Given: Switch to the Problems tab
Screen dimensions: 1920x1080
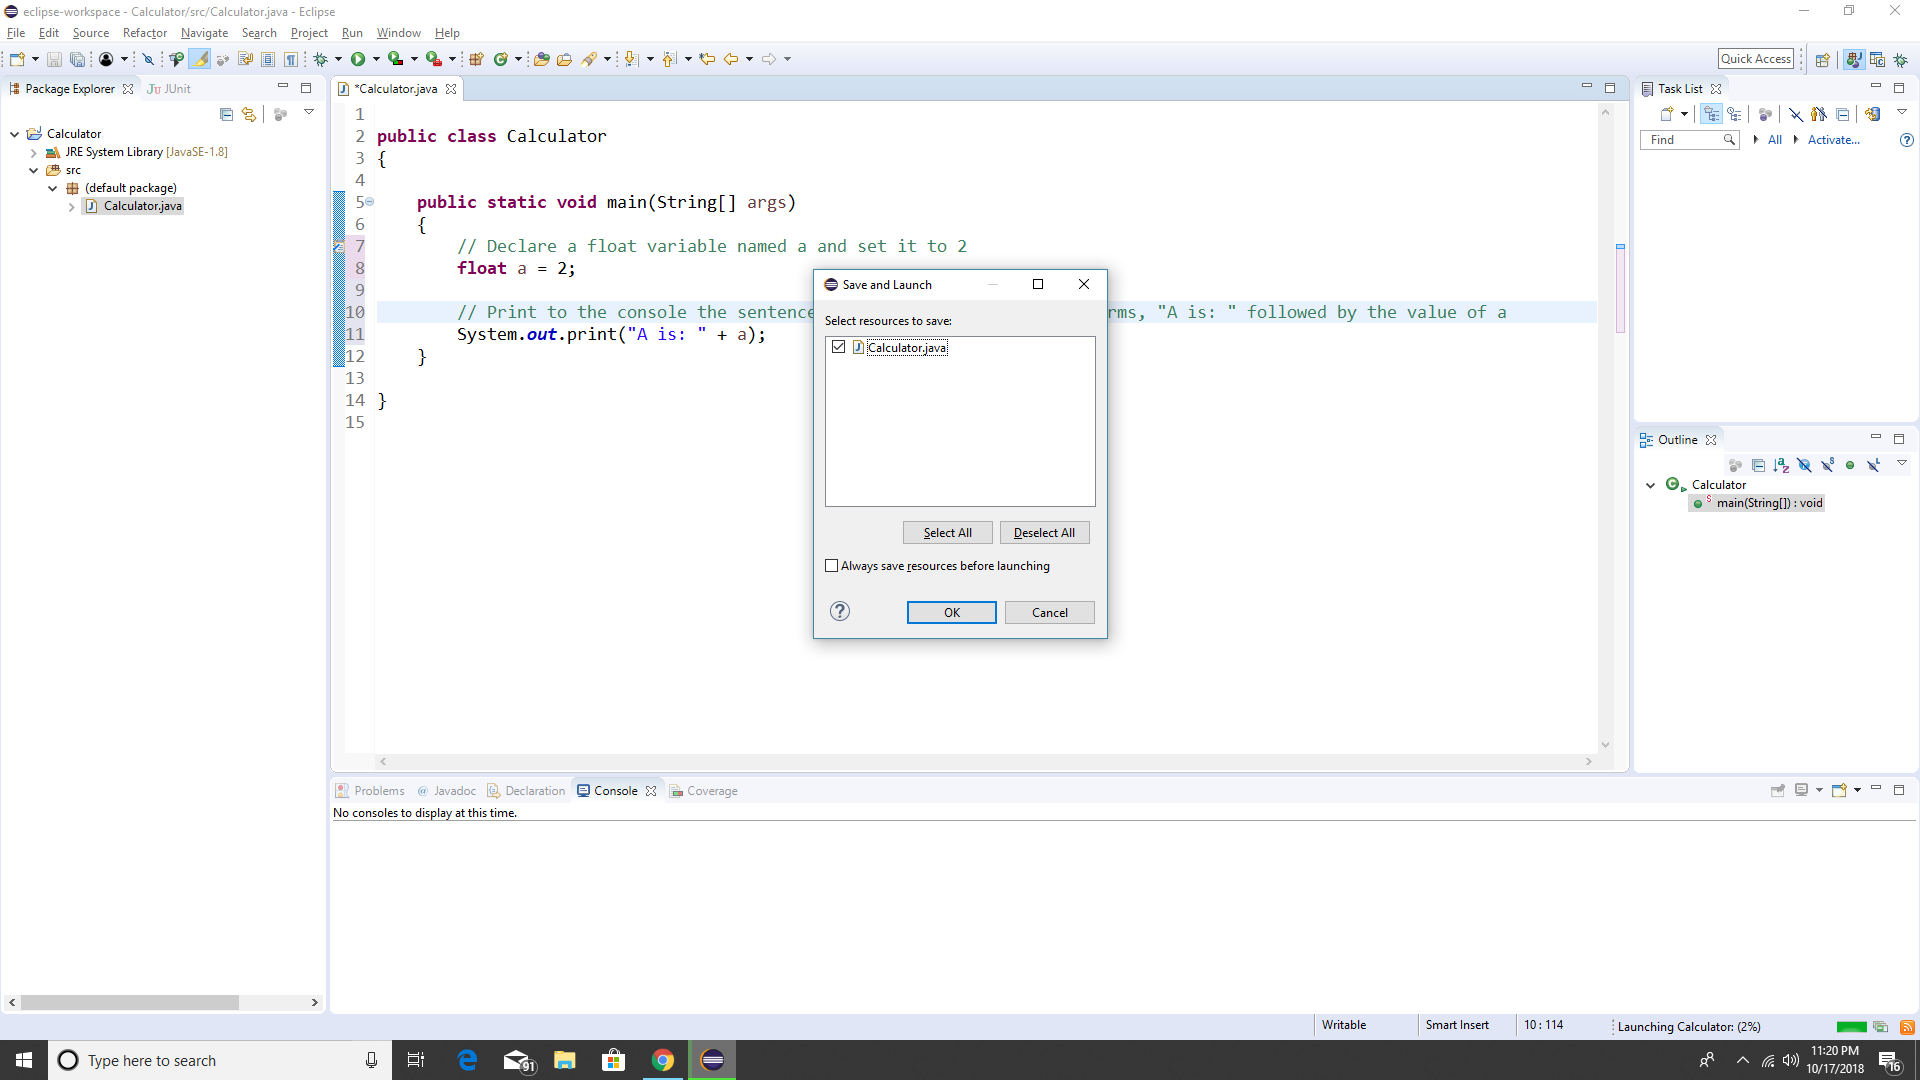Looking at the screenshot, I should pyautogui.click(x=379, y=790).
